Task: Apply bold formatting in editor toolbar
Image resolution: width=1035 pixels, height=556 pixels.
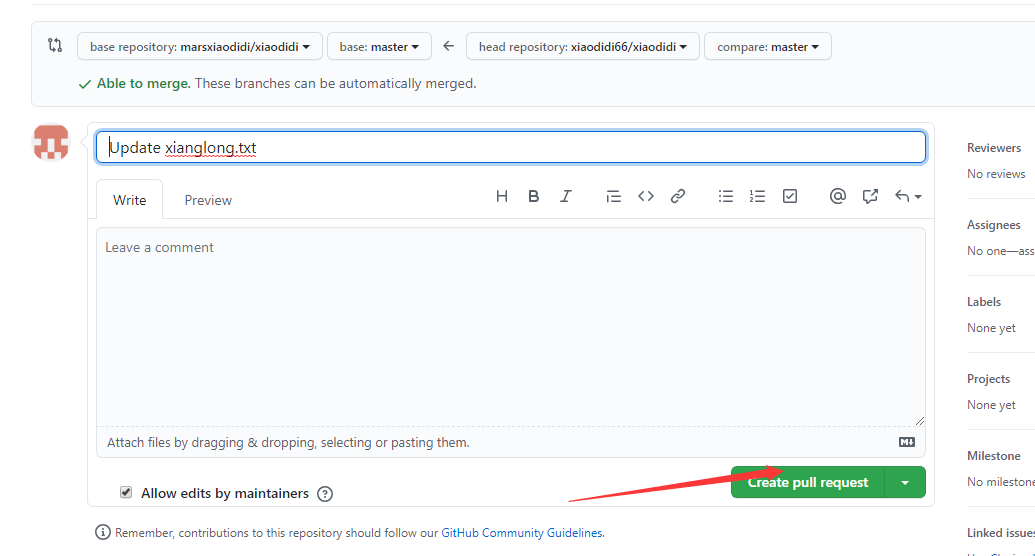Action: 534,196
